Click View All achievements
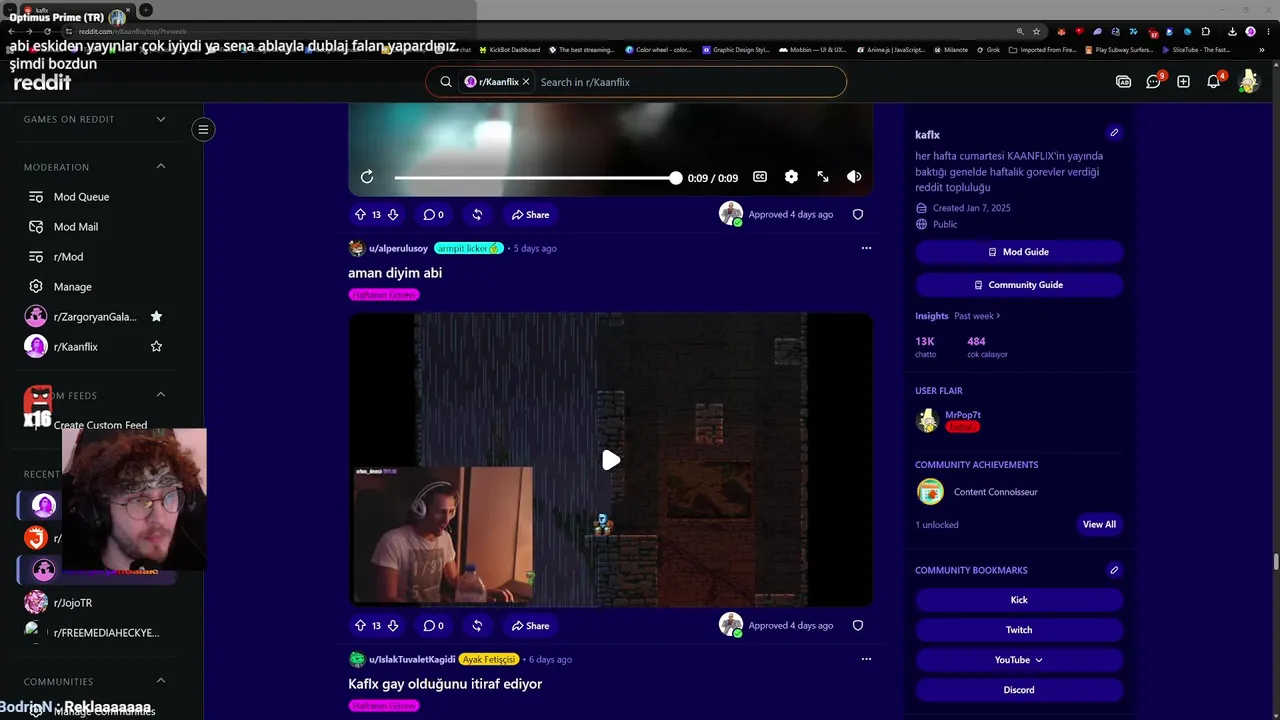1280x720 pixels. pos(1099,524)
